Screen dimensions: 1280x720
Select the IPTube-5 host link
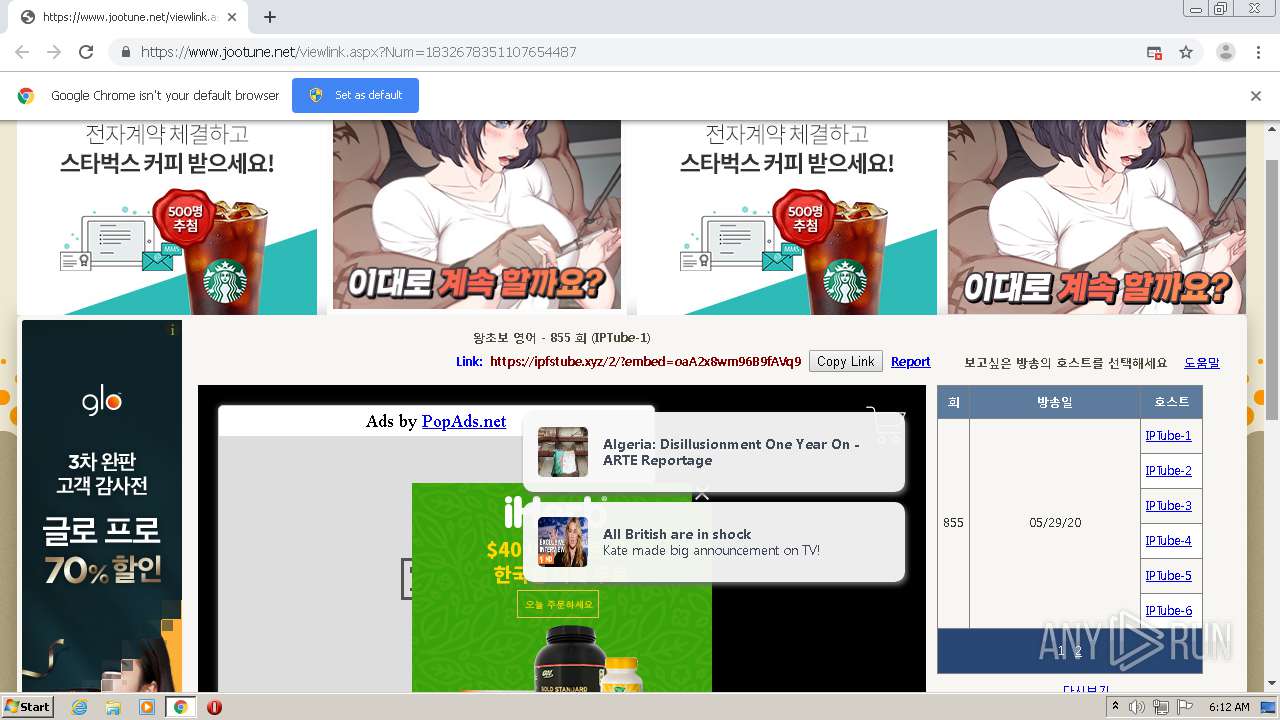pyautogui.click(x=1168, y=576)
